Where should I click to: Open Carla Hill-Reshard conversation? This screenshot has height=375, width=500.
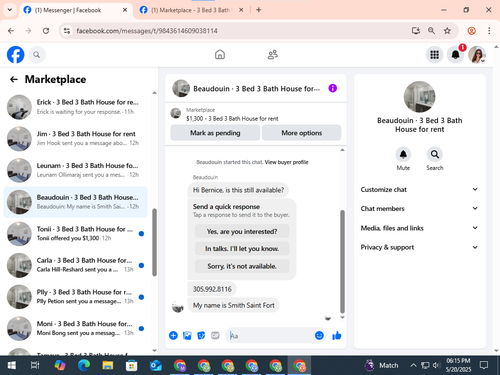75,265
